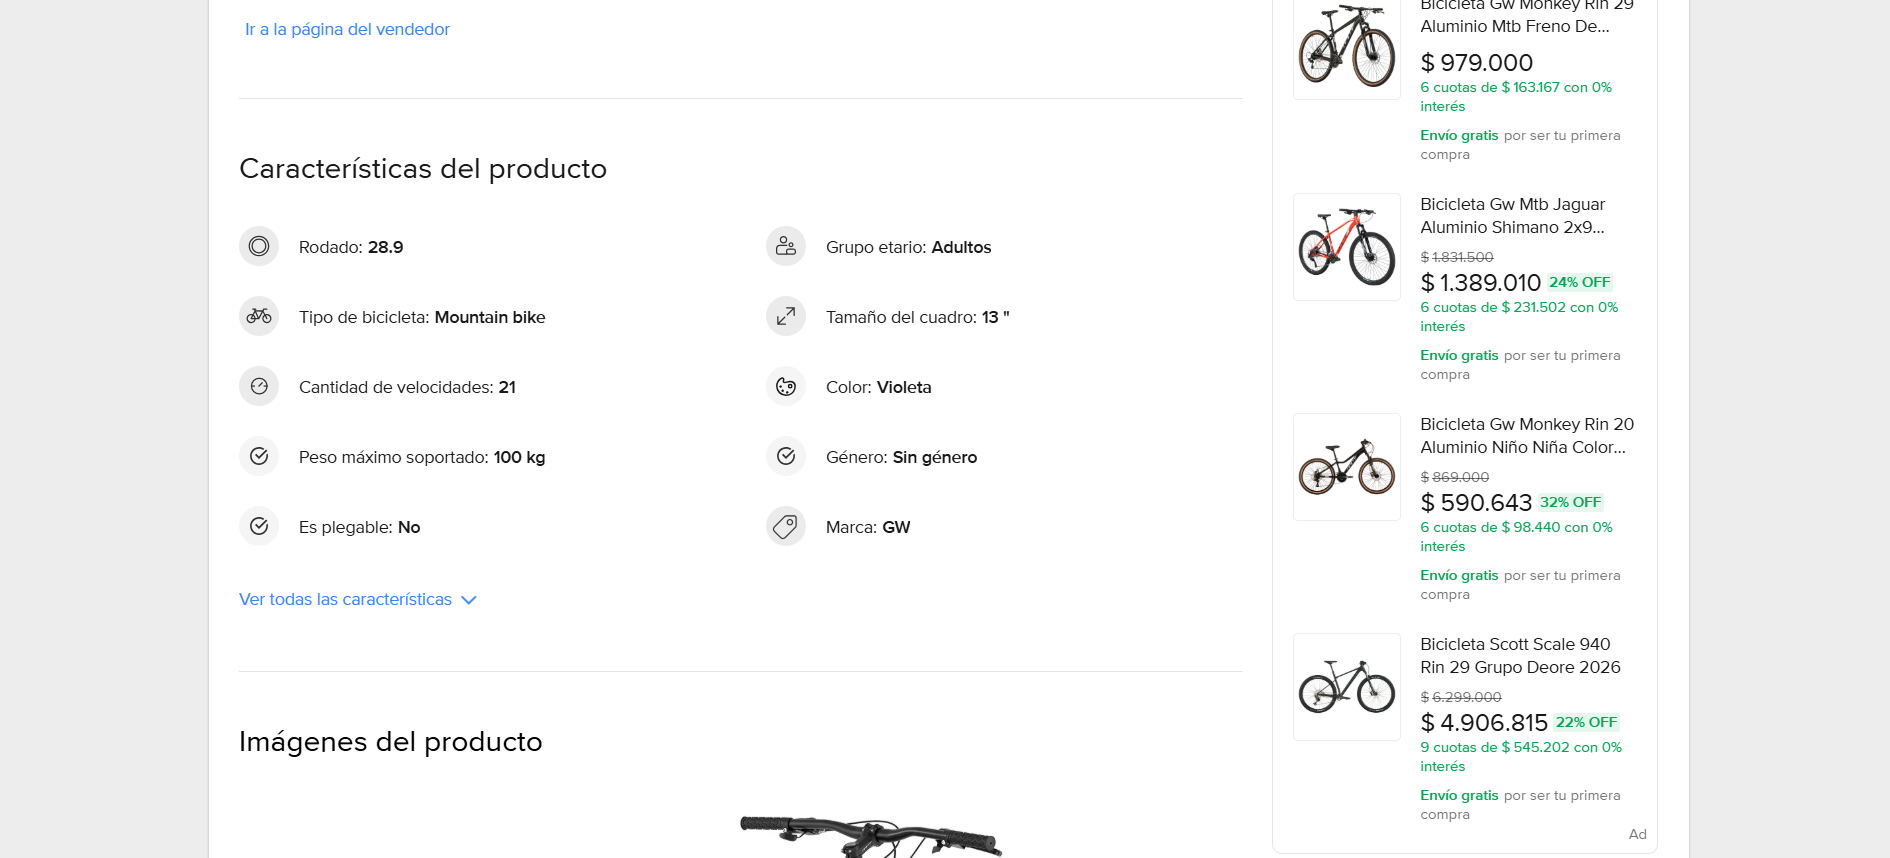Click the Género check icon
Screen dimensions: 1890x858
click(786, 456)
